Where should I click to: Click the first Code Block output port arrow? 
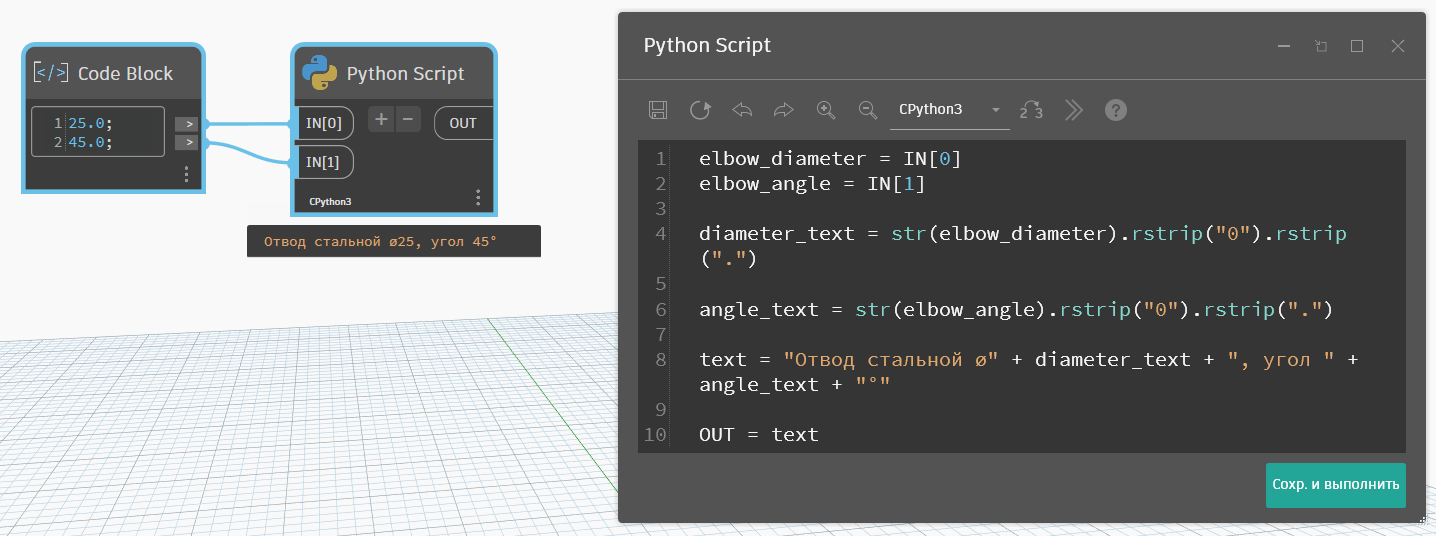[x=186, y=124]
